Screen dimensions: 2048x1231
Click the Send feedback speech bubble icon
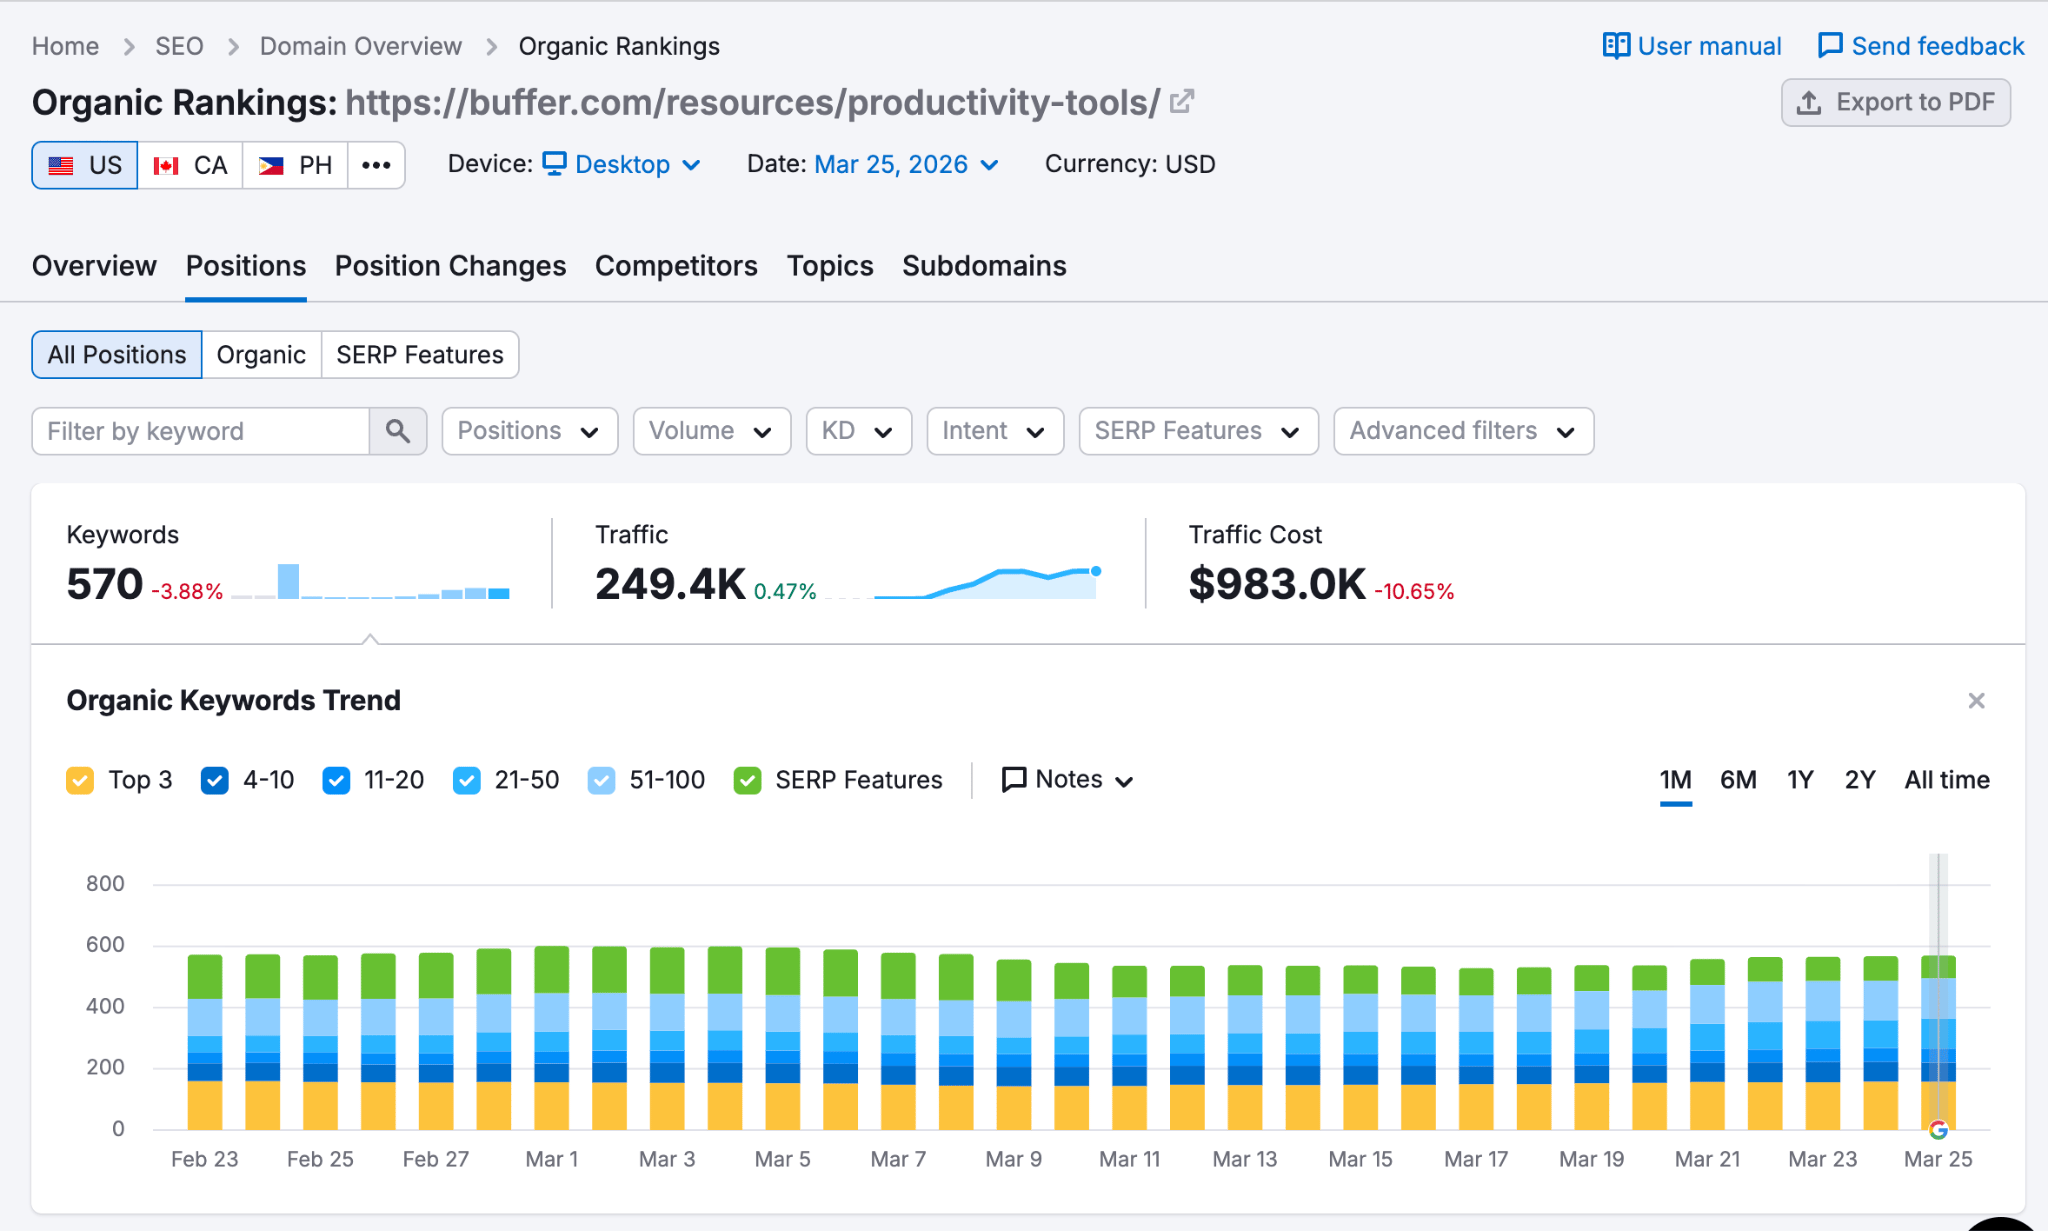(1830, 46)
